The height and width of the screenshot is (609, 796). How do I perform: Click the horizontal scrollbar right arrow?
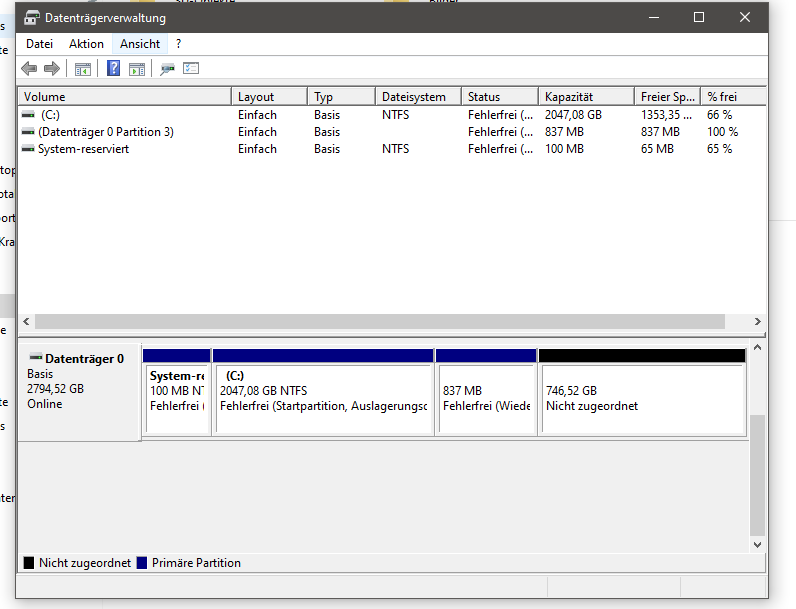(757, 321)
